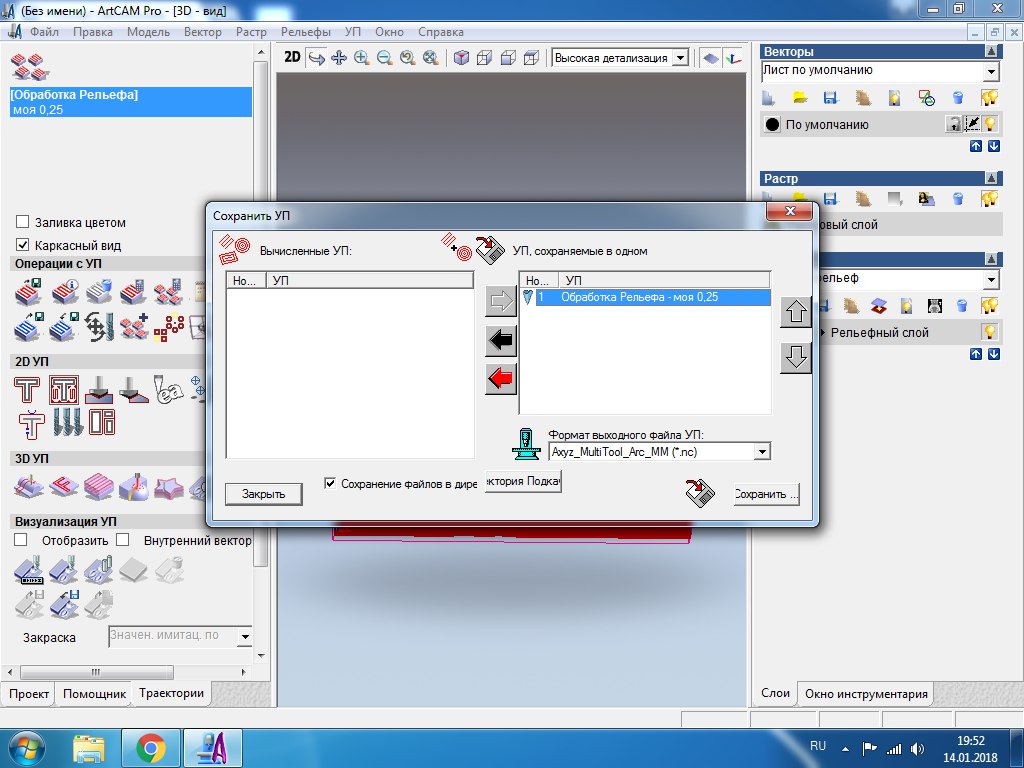Select Обработка Рельефа - моя 0,25 row
The height and width of the screenshot is (768, 1024).
click(x=645, y=297)
